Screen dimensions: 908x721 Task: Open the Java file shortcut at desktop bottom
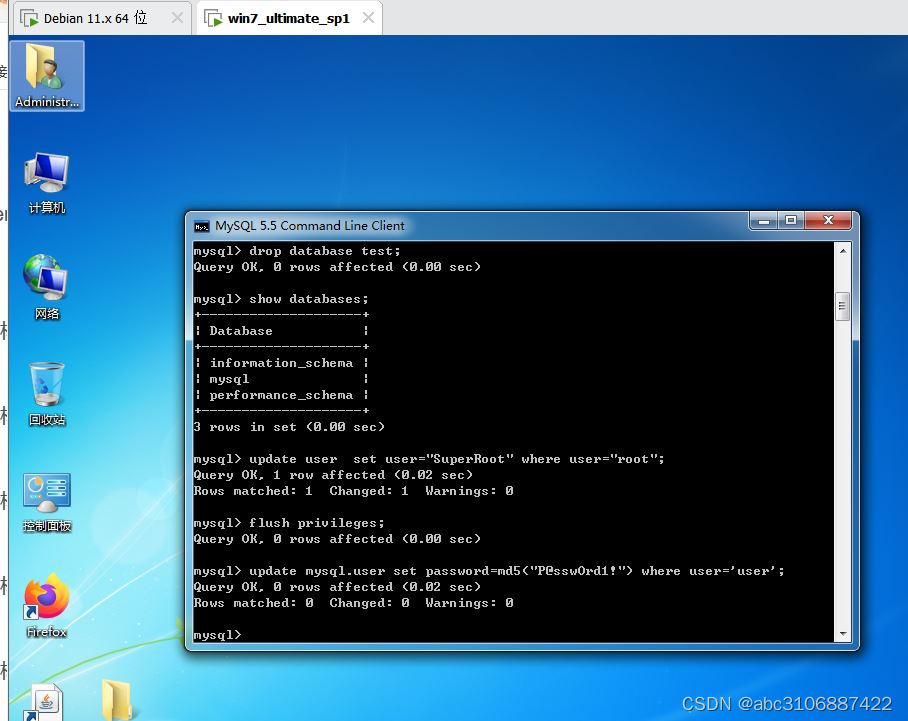(45, 702)
